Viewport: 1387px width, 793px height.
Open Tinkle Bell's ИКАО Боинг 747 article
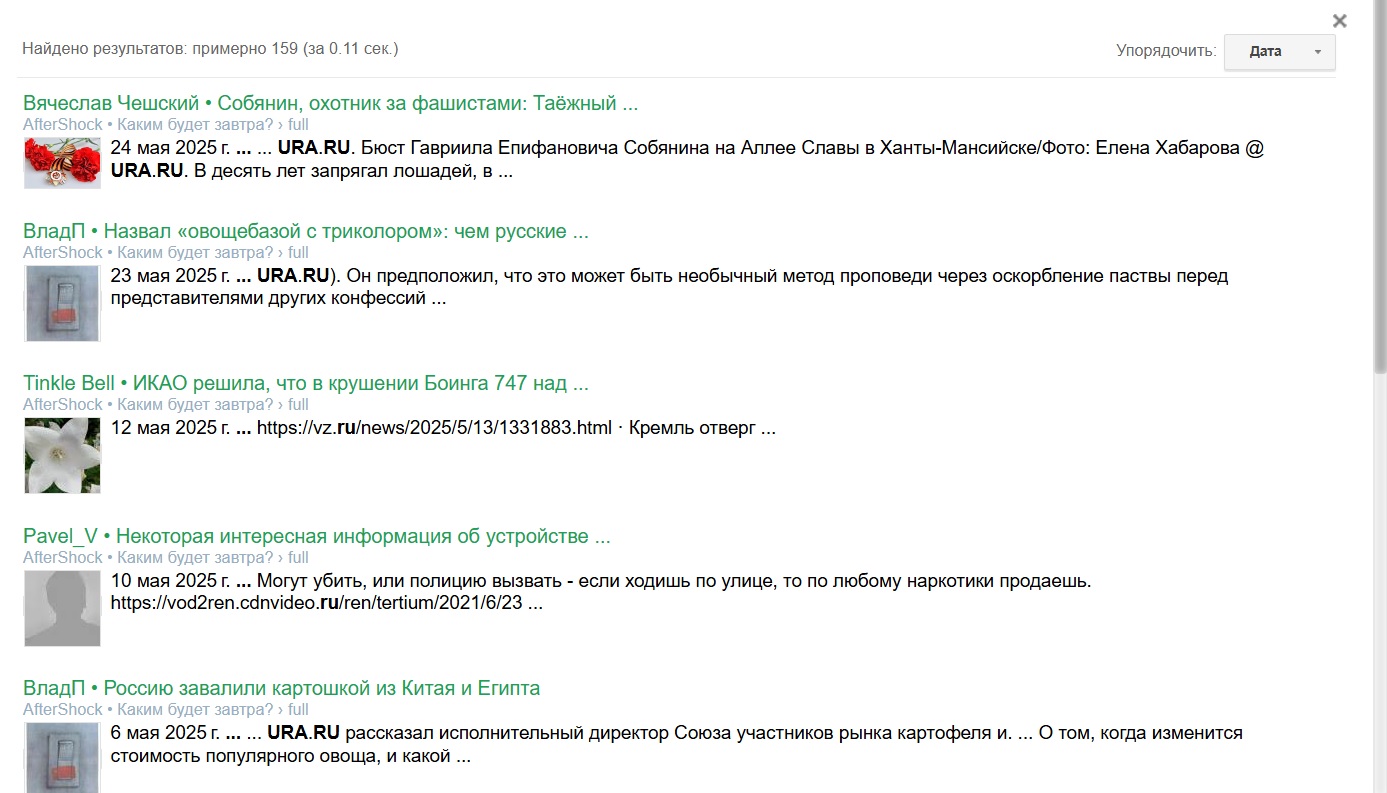pos(305,384)
